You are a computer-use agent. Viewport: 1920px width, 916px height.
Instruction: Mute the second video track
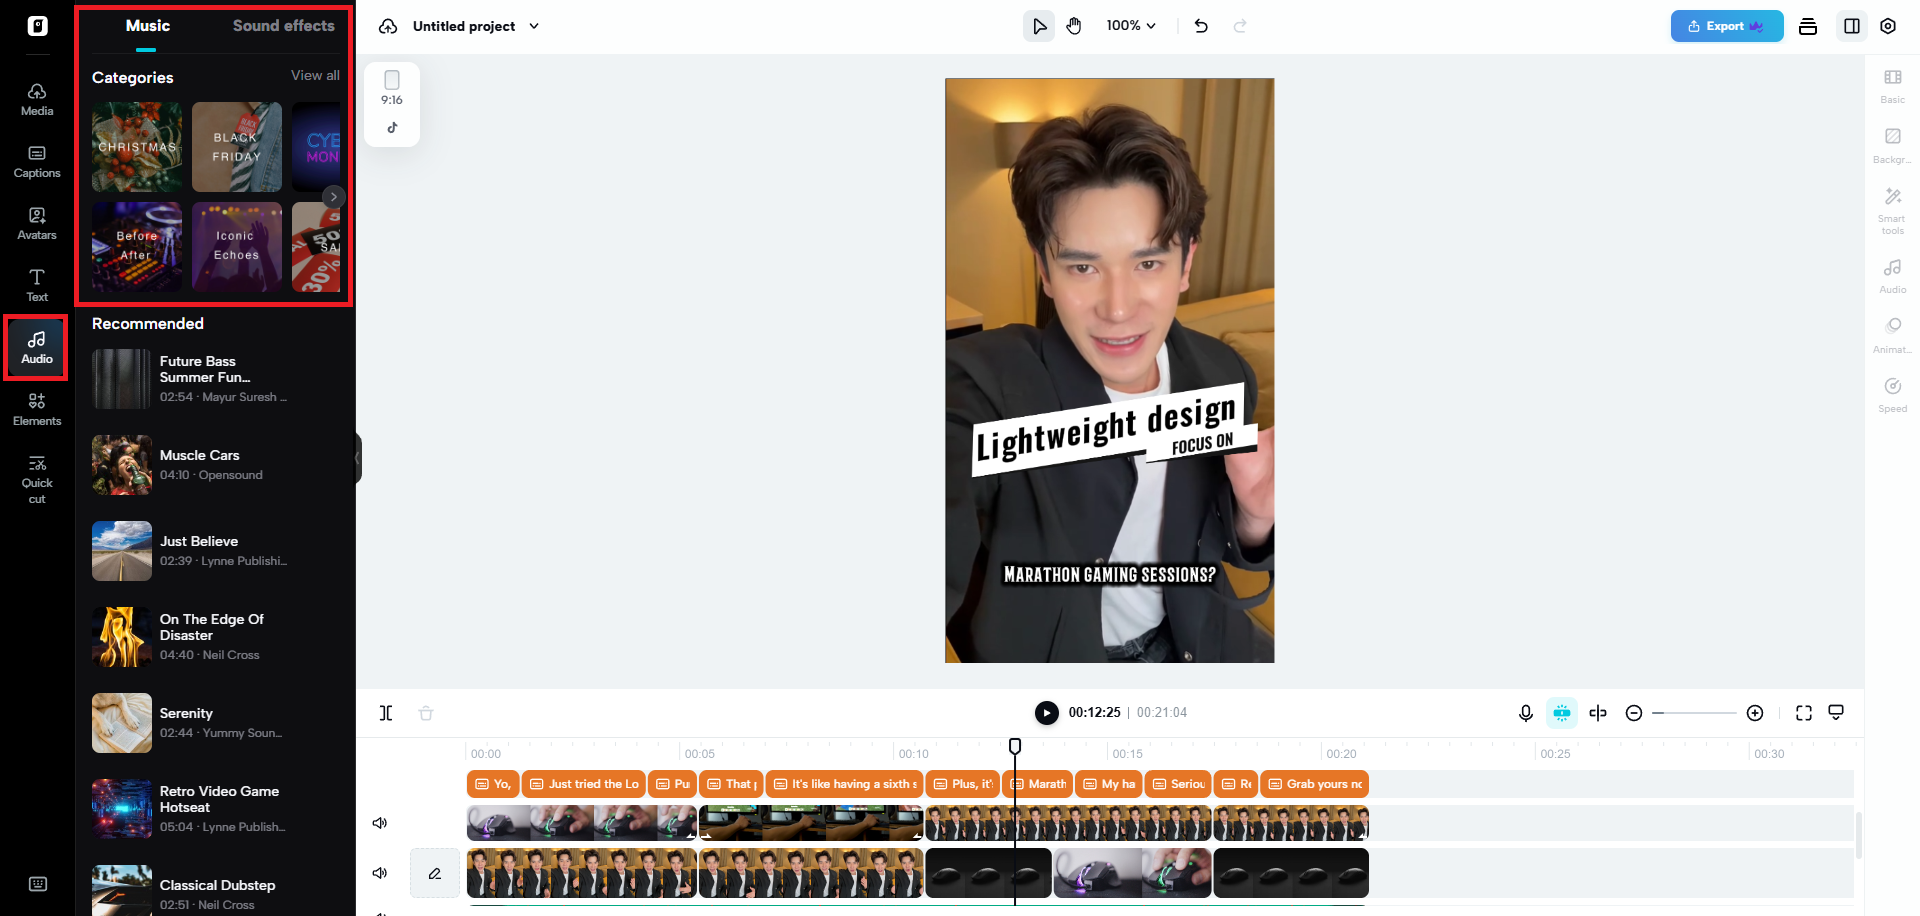(379, 872)
